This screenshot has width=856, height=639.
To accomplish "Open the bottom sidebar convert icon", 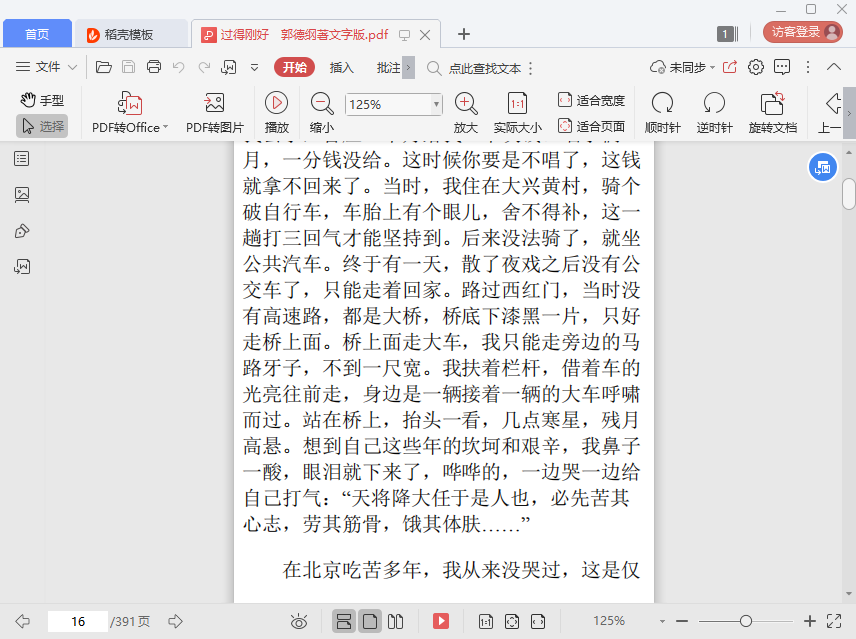I will (x=22, y=266).
